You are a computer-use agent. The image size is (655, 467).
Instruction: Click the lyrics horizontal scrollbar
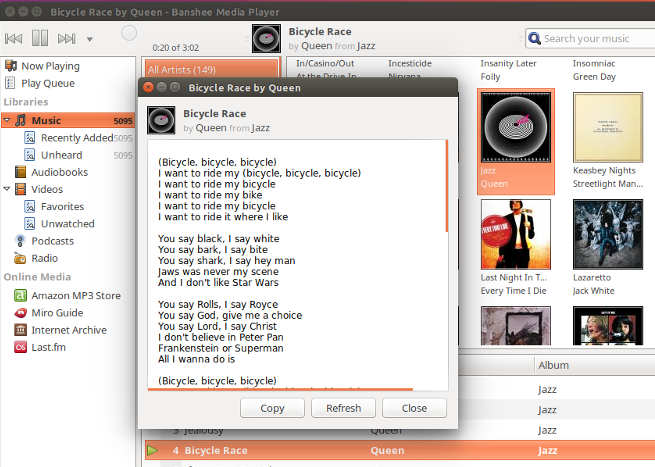280,389
